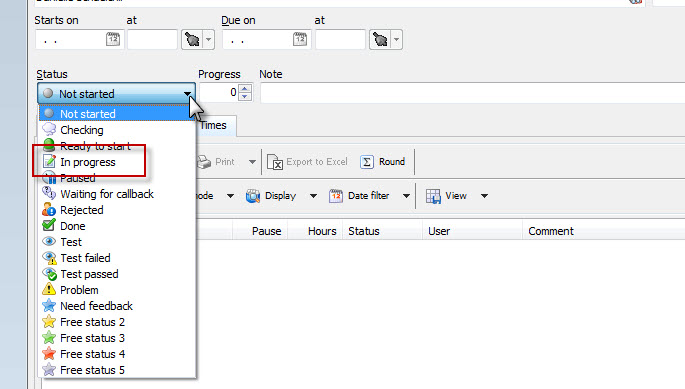The image size is (685, 389).
Task: Pick Free status 5
Action: click(117, 370)
